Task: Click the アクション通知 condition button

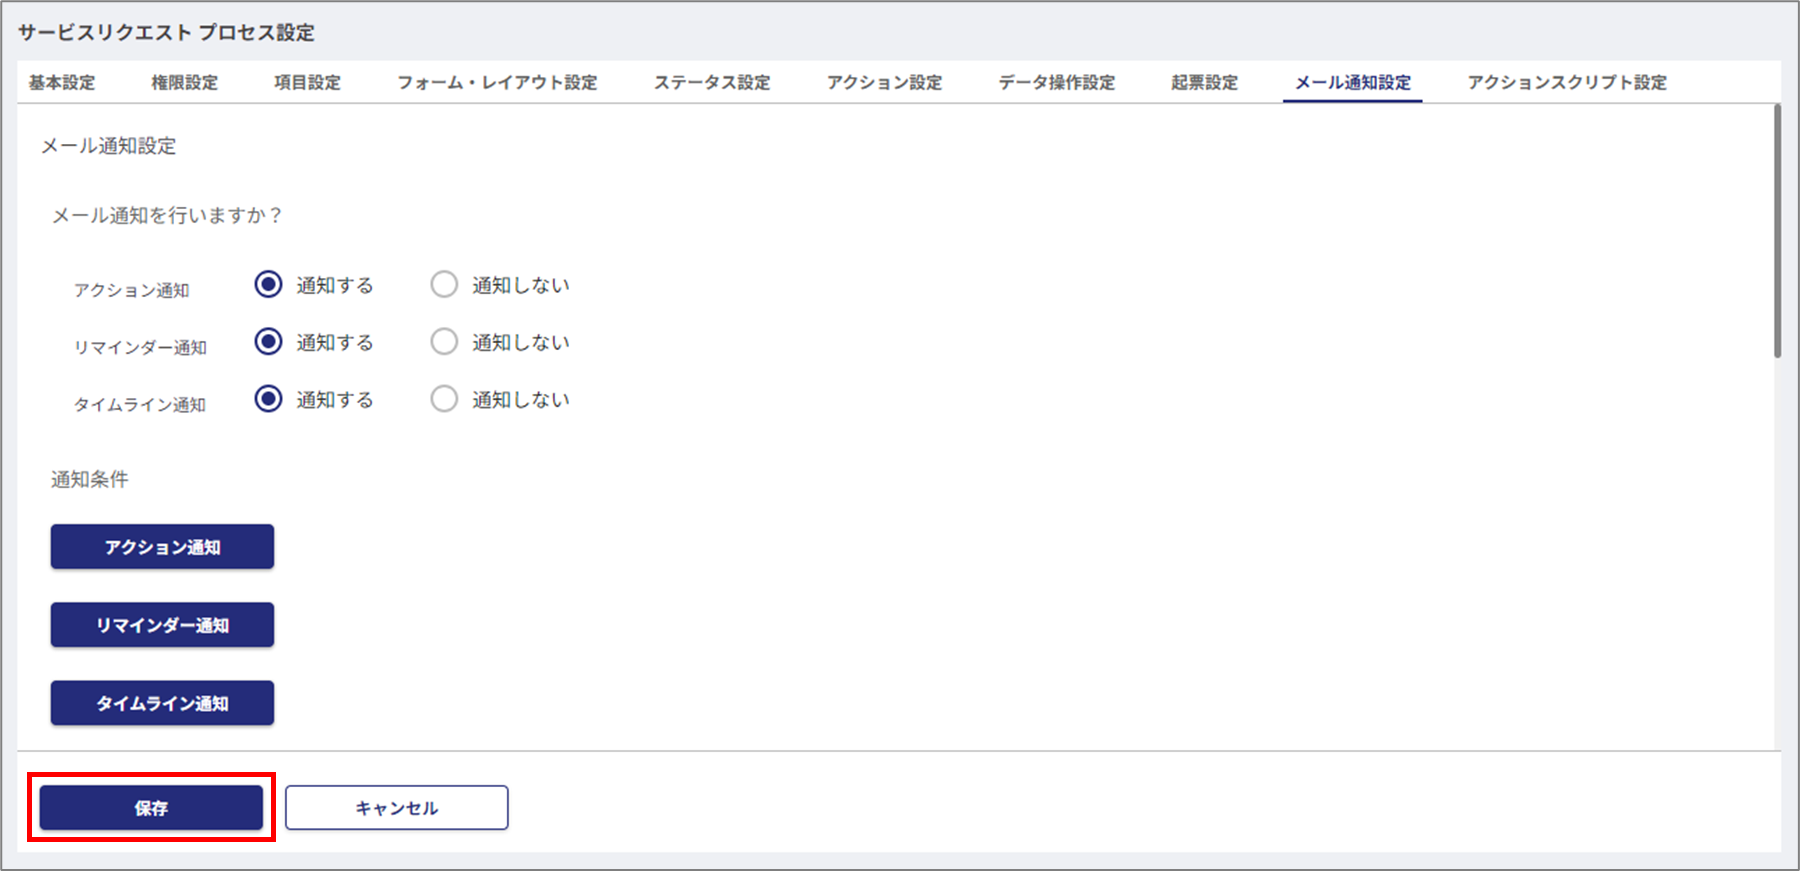Action: (162, 547)
